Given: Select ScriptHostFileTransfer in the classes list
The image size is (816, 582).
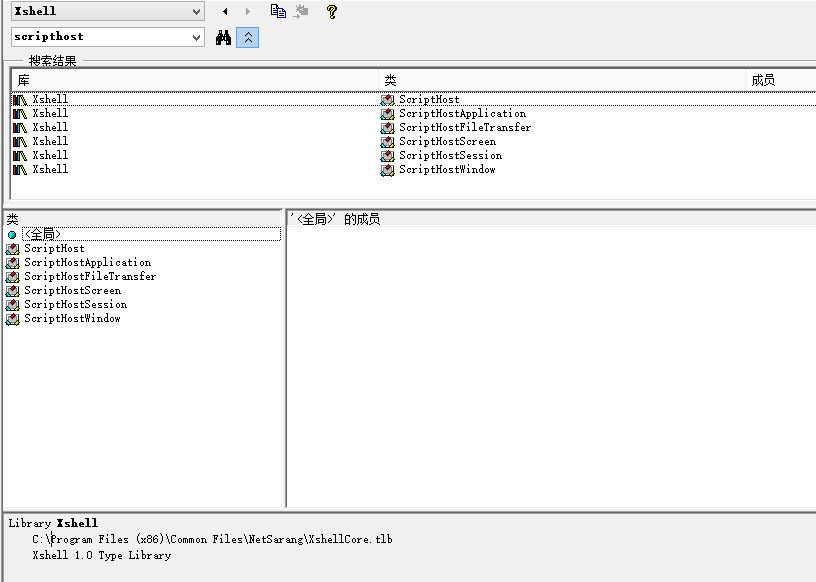Looking at the screenshot, I should click(x=90, y=276).
